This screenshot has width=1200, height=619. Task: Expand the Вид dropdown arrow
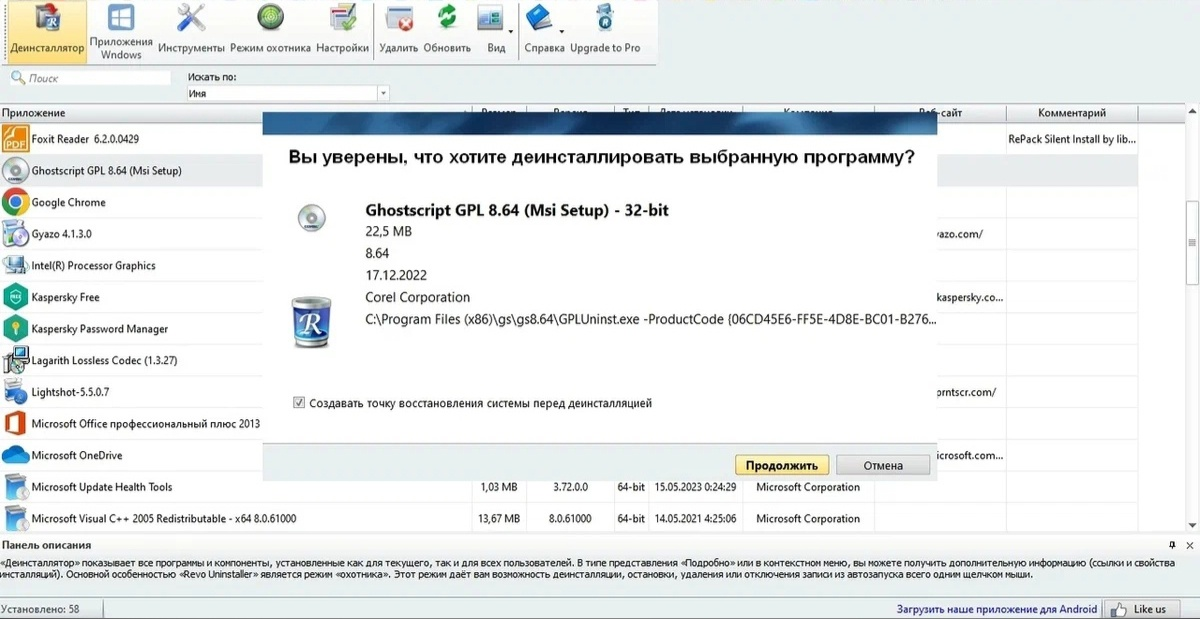[511, 31]
